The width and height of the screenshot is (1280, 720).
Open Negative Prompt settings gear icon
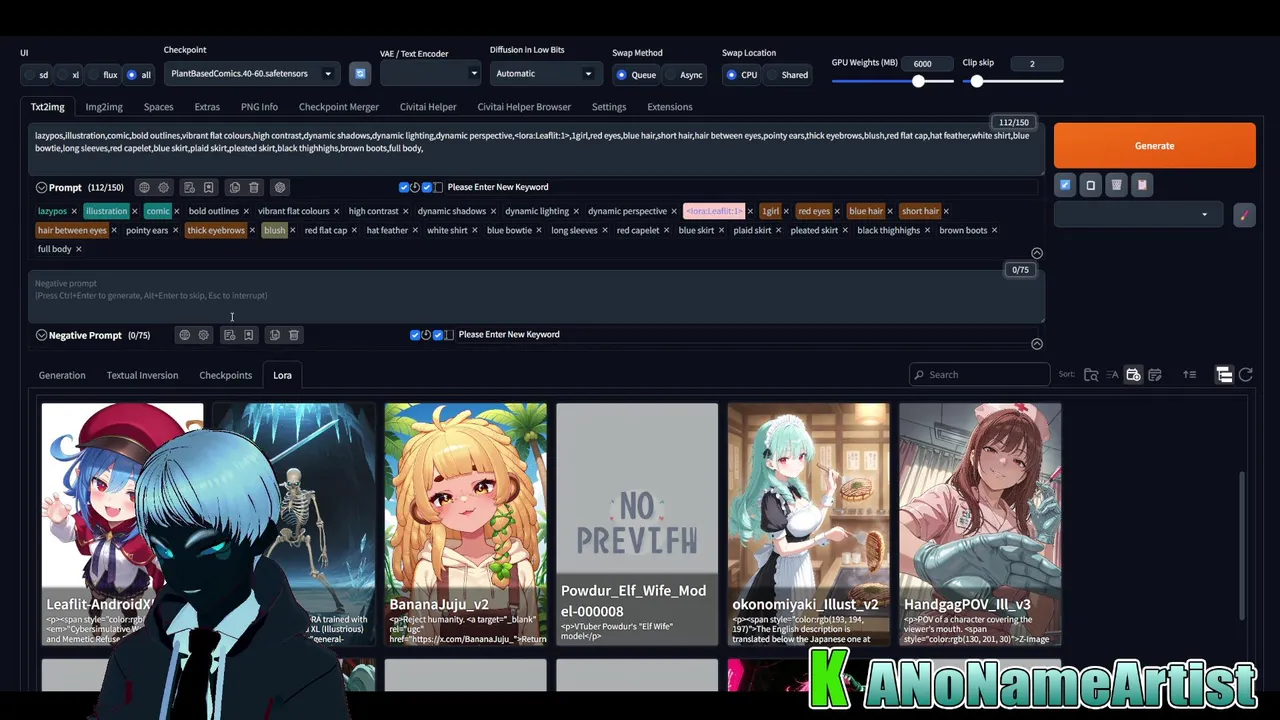click(204, 335)
